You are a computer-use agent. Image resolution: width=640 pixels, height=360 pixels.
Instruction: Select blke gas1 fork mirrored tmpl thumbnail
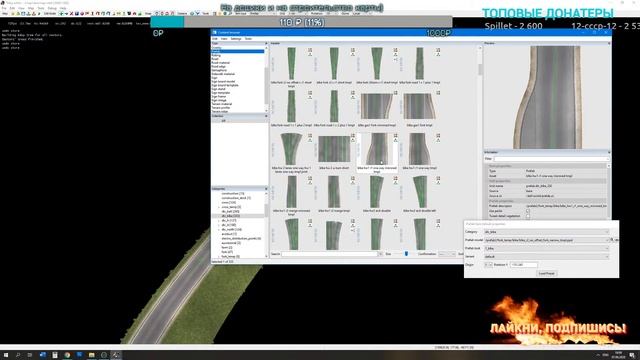(x=377, y=106)
